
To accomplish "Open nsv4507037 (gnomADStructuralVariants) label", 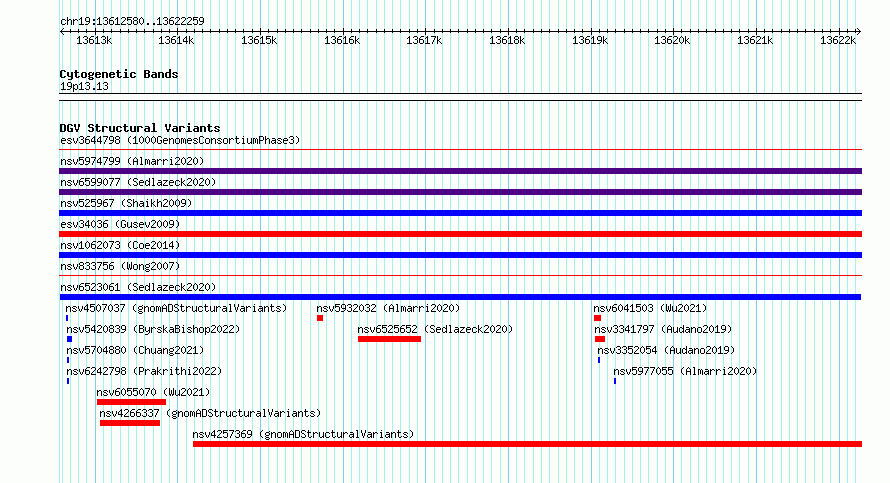I will [x=176, y=308].
